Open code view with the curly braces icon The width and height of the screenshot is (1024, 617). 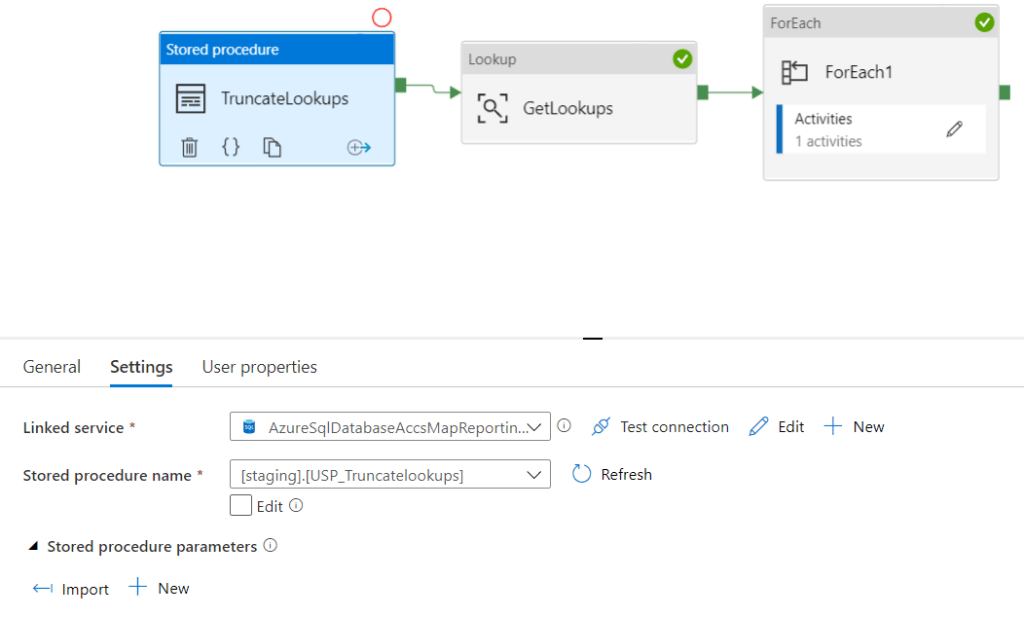point(231,147)
